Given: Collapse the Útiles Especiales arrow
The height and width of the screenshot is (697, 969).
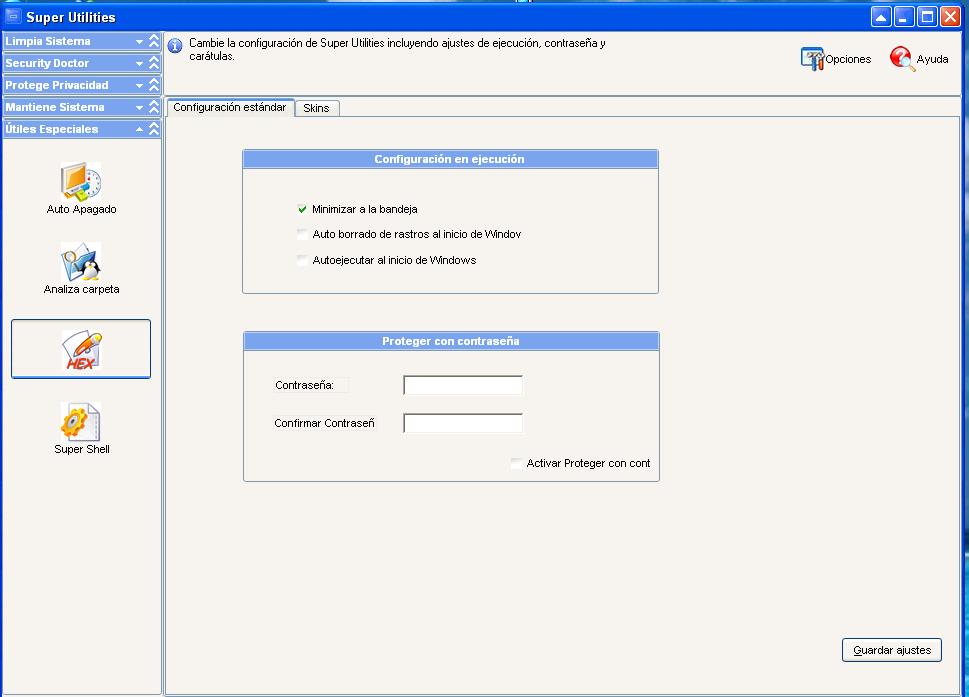Looking at the screenshot, I should tap(140, 129).
